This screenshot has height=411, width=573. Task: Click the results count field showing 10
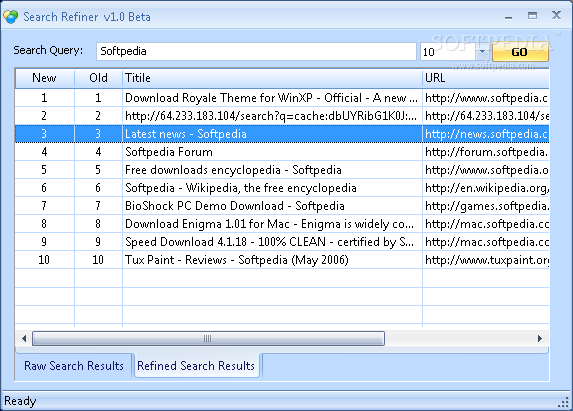pyautogui.click(x=448, y=52)
